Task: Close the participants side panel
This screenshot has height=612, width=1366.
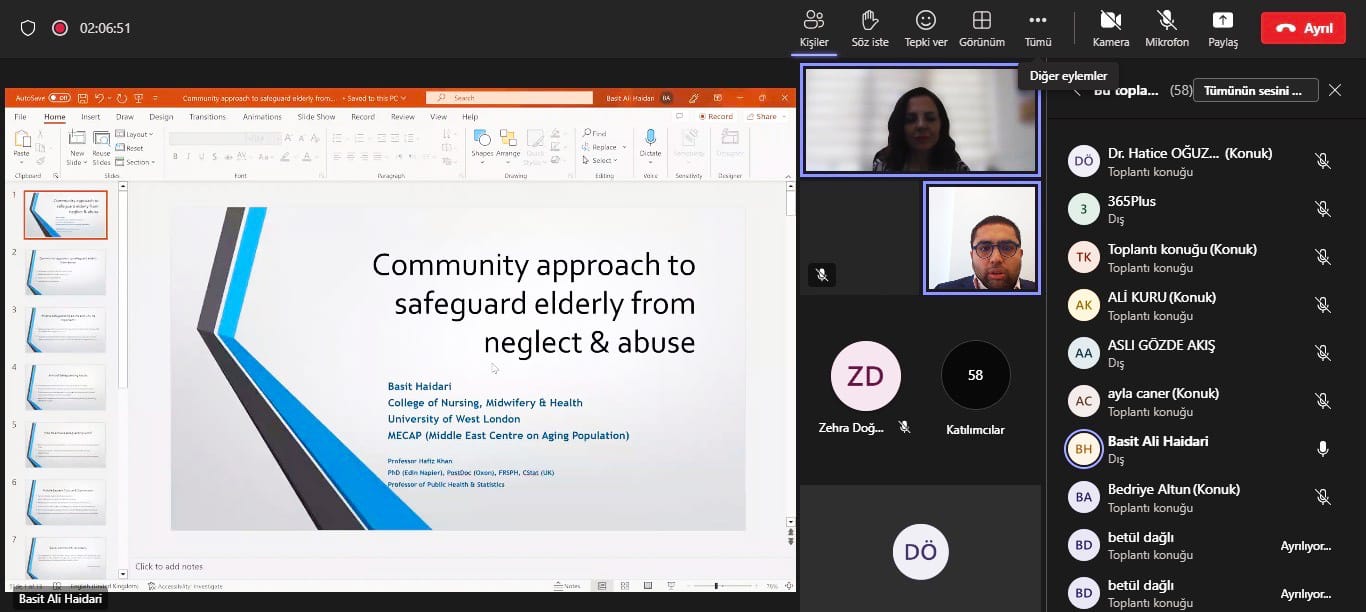Action: [1335, 90]
